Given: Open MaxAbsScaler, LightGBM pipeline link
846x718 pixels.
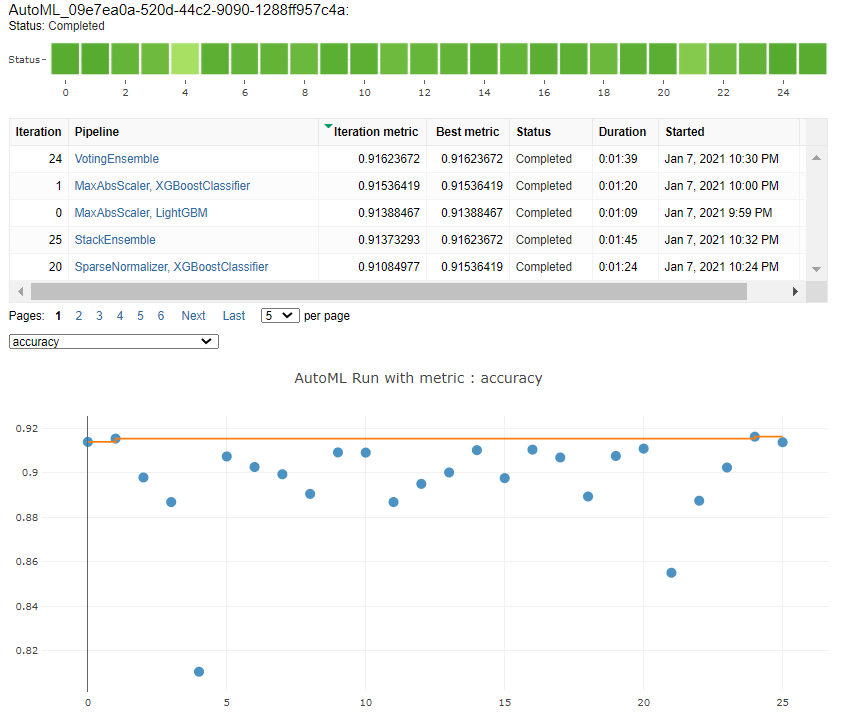Looking at the screenshot, I should click(141, 213).
